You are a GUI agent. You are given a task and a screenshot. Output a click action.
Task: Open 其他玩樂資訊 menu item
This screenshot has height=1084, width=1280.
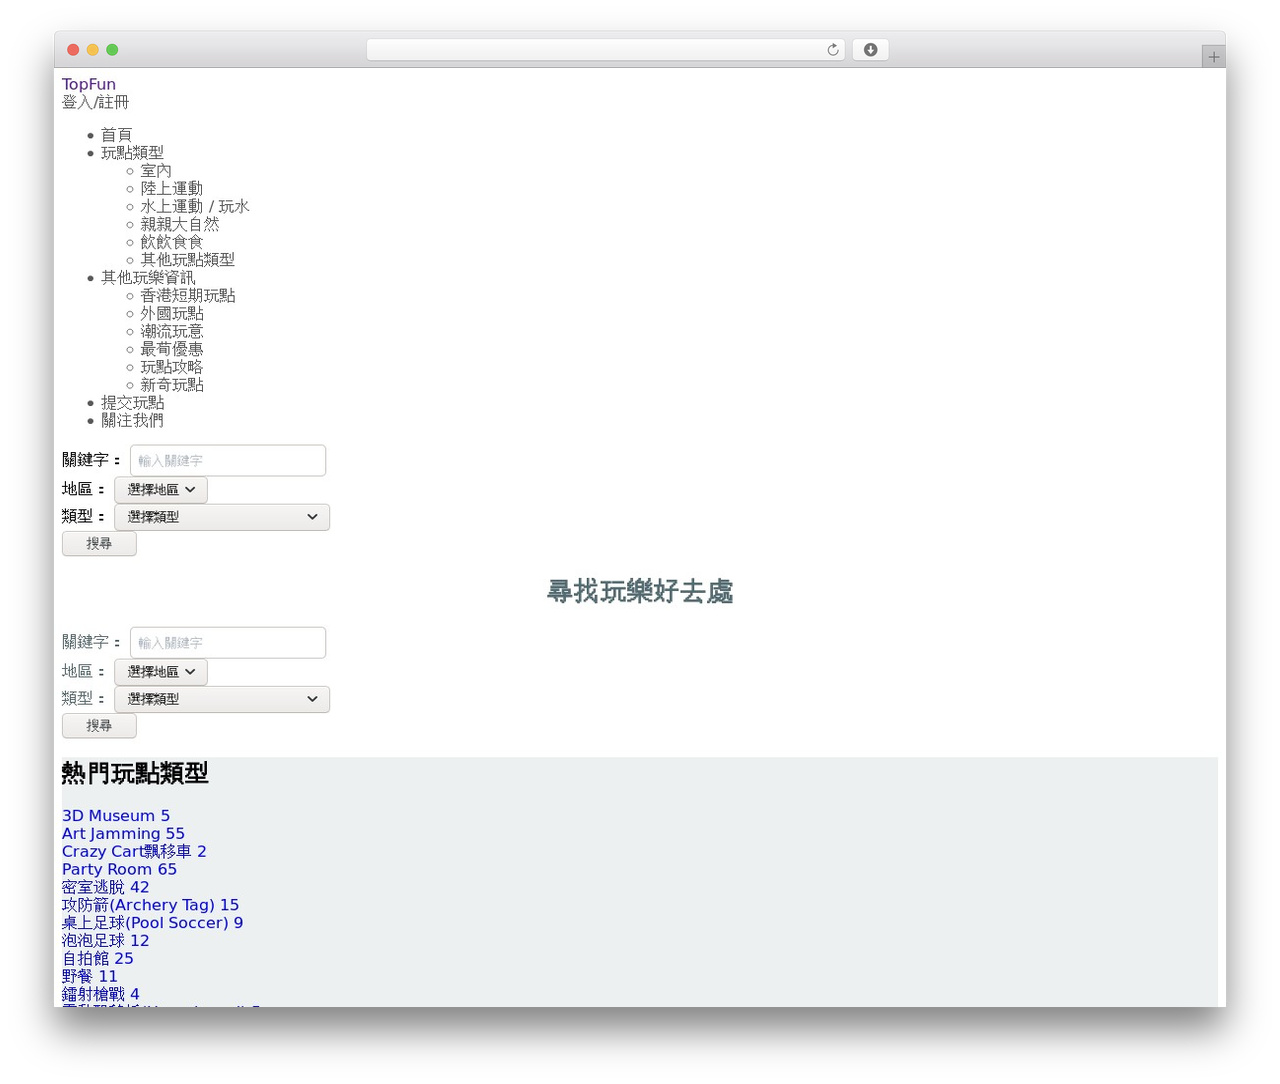click(148, 278)
